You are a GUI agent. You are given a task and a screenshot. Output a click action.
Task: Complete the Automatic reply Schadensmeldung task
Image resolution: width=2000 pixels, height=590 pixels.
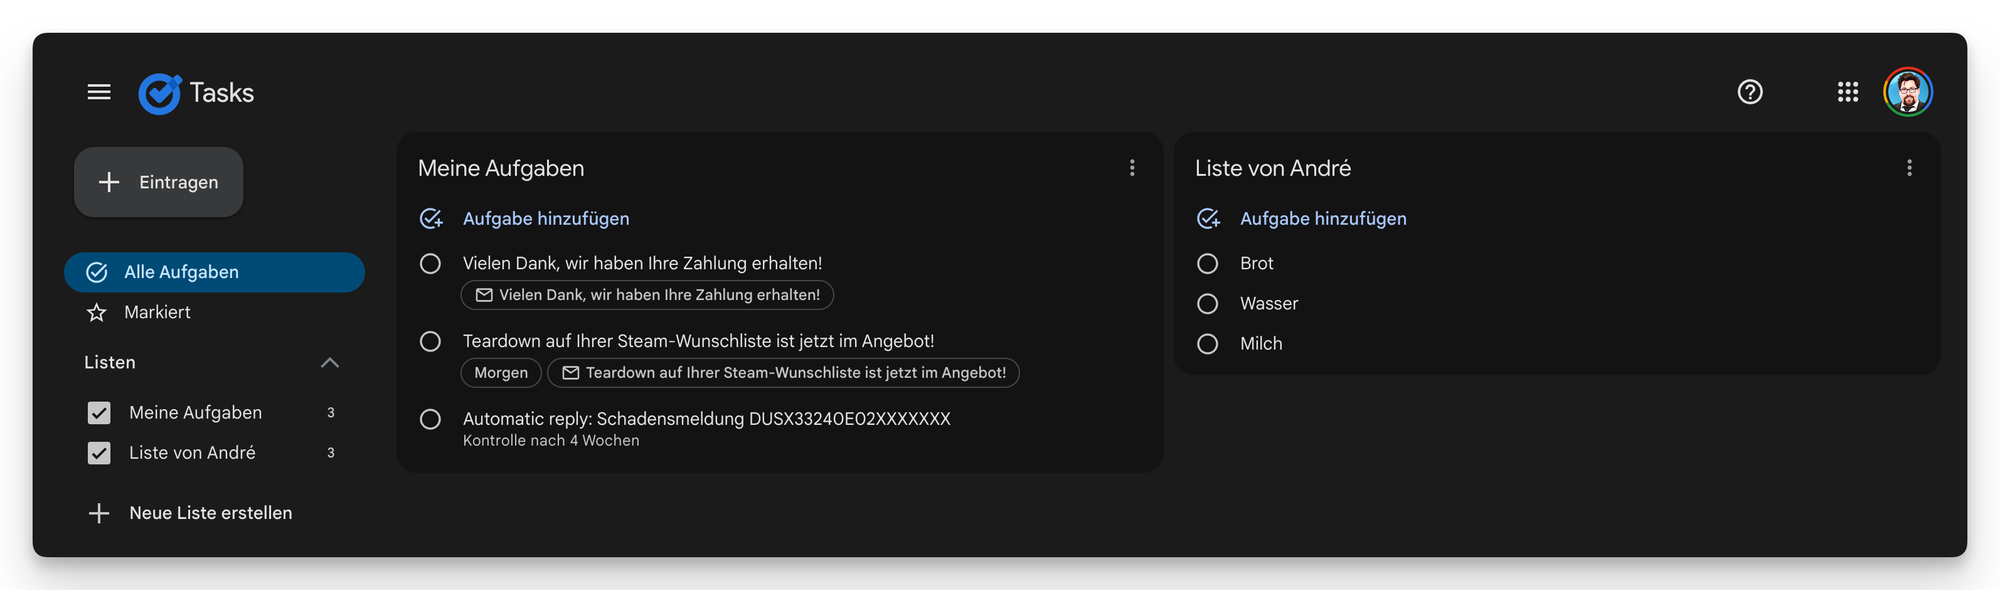tap(430, 419)
